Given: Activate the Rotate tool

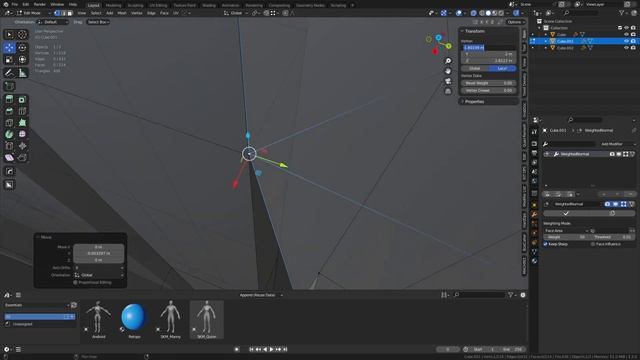Looking at the screenshot, I should [22, 47].
